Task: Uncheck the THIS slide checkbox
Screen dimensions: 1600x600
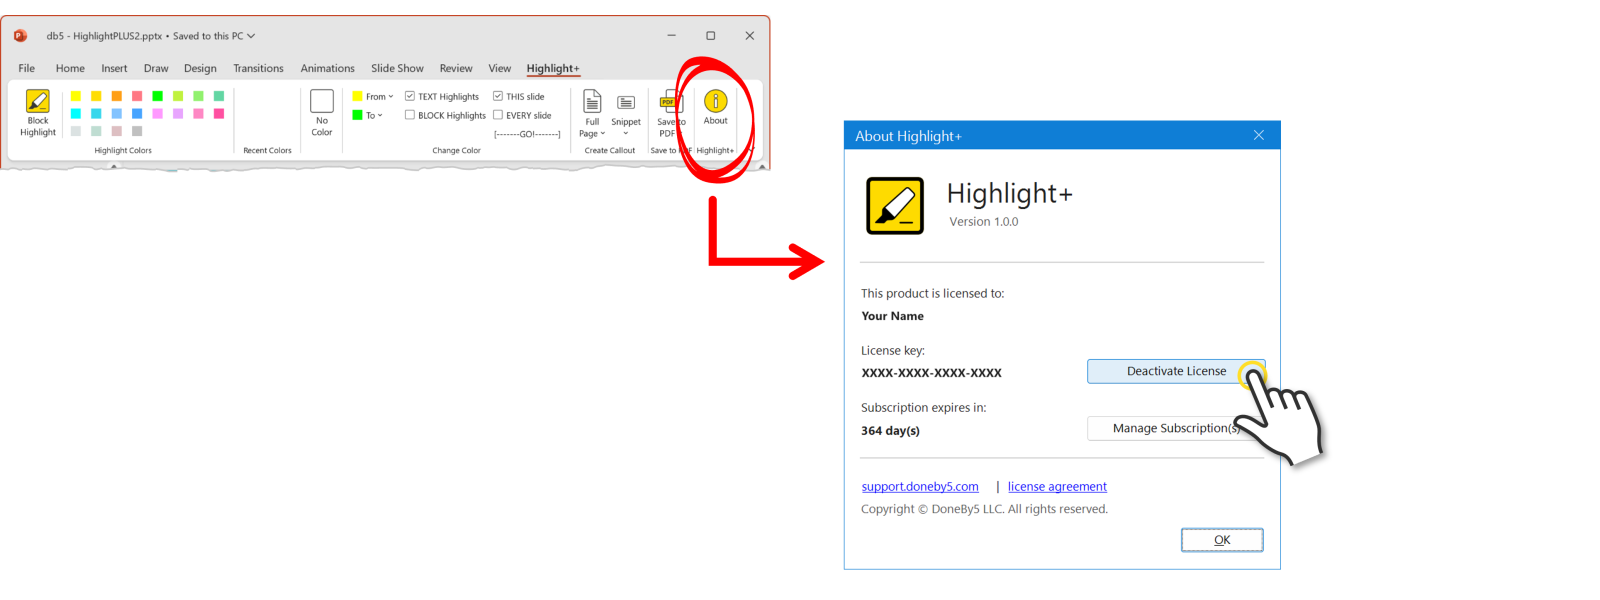Action: [x=498, y=96]
